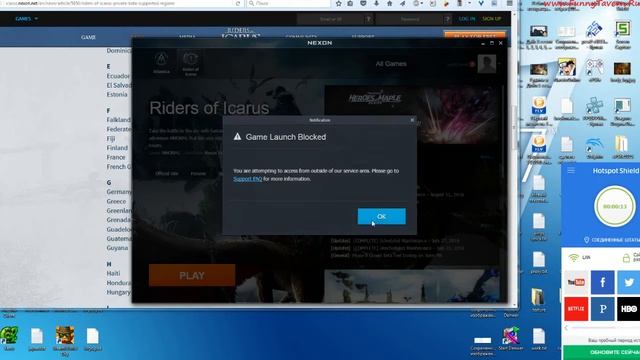Select the Riders of Icarus game icon tab
Image resolution: width=640 pixels, height=360 pixels.
coord(190,63)
